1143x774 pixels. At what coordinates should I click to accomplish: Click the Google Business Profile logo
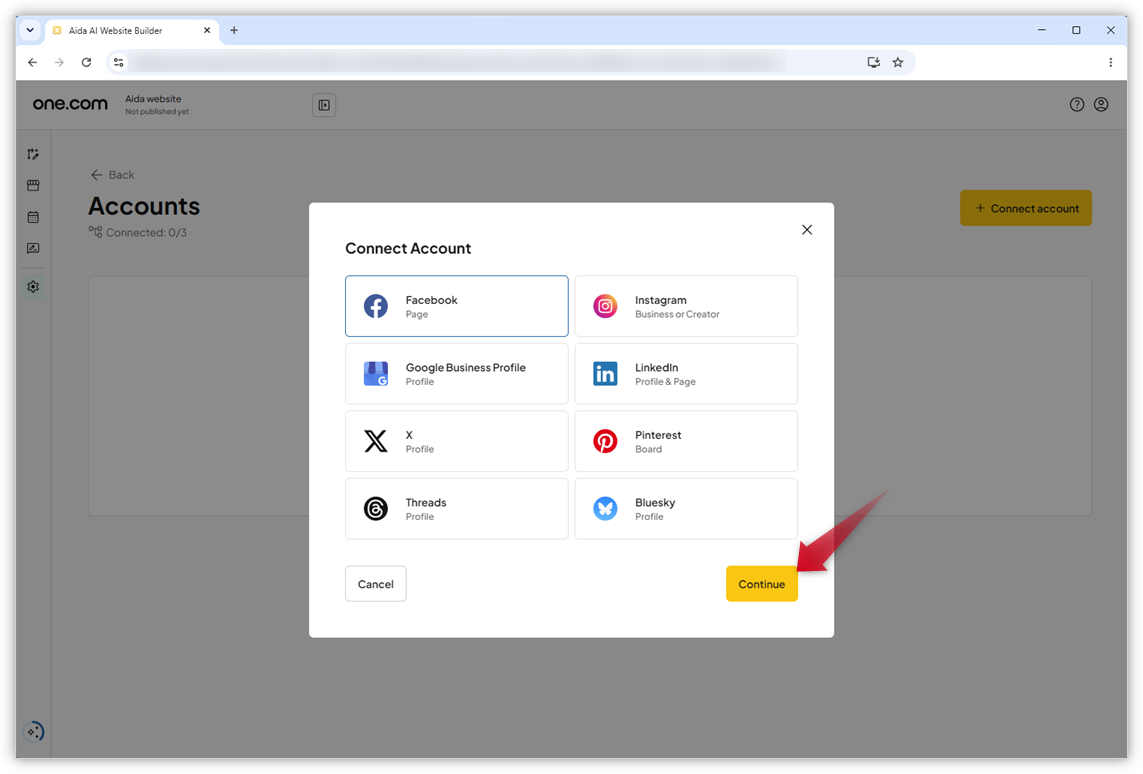(375, 374)
